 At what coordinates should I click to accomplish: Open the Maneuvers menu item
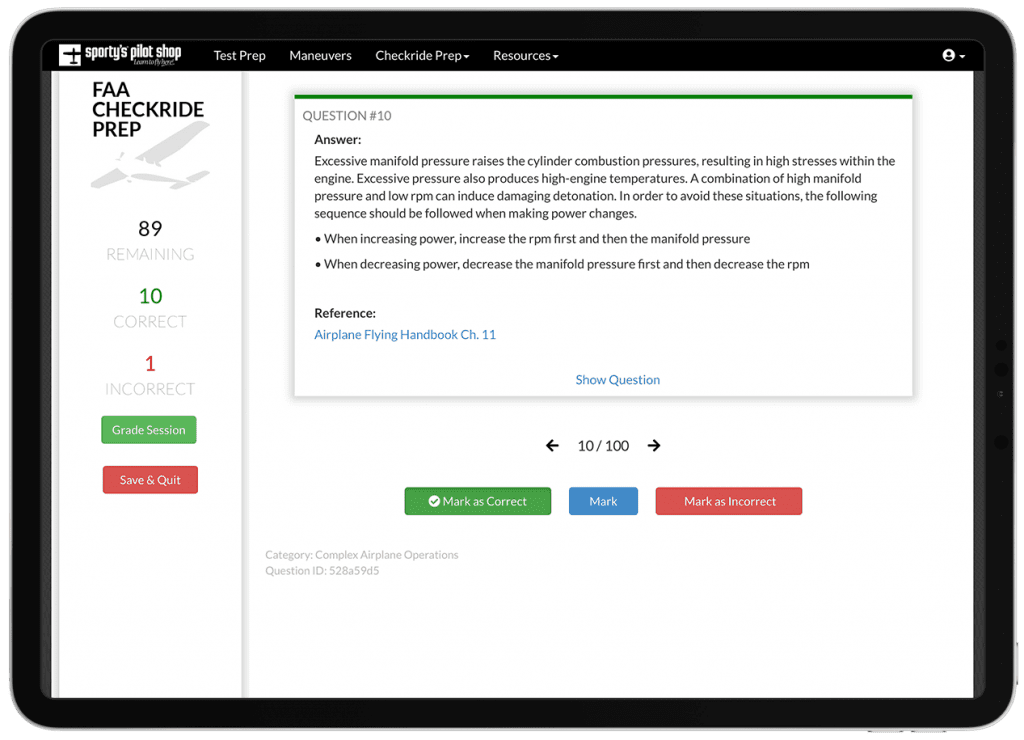point(320,56)
